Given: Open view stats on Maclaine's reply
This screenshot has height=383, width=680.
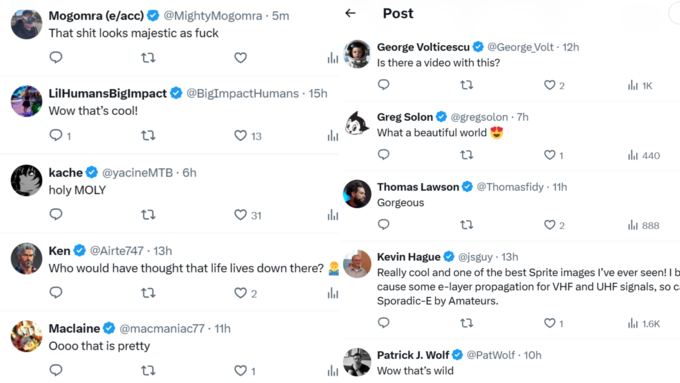Looking at the screenshot, I should 333,370.
